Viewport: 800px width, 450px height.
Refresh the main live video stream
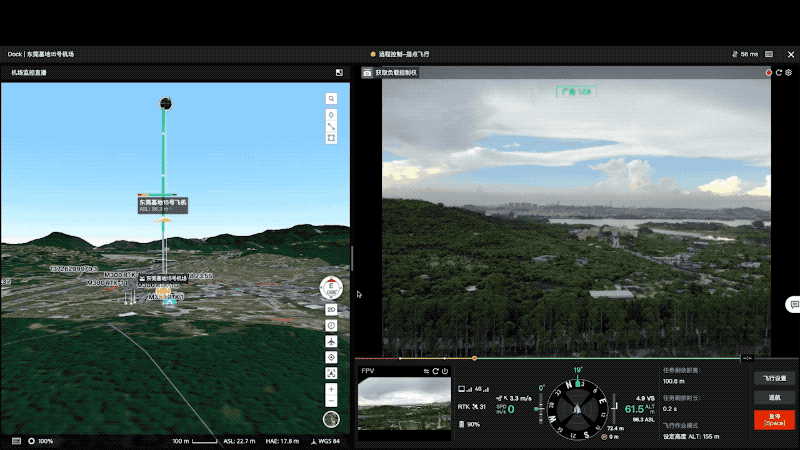pos(779,73)
